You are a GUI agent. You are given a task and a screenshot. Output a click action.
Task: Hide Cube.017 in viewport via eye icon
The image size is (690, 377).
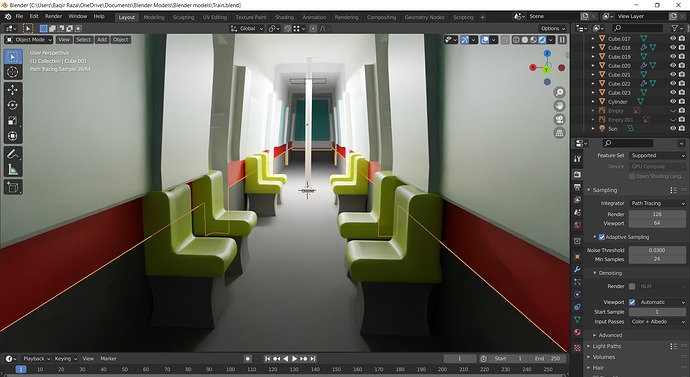click(x=672, y=39)
